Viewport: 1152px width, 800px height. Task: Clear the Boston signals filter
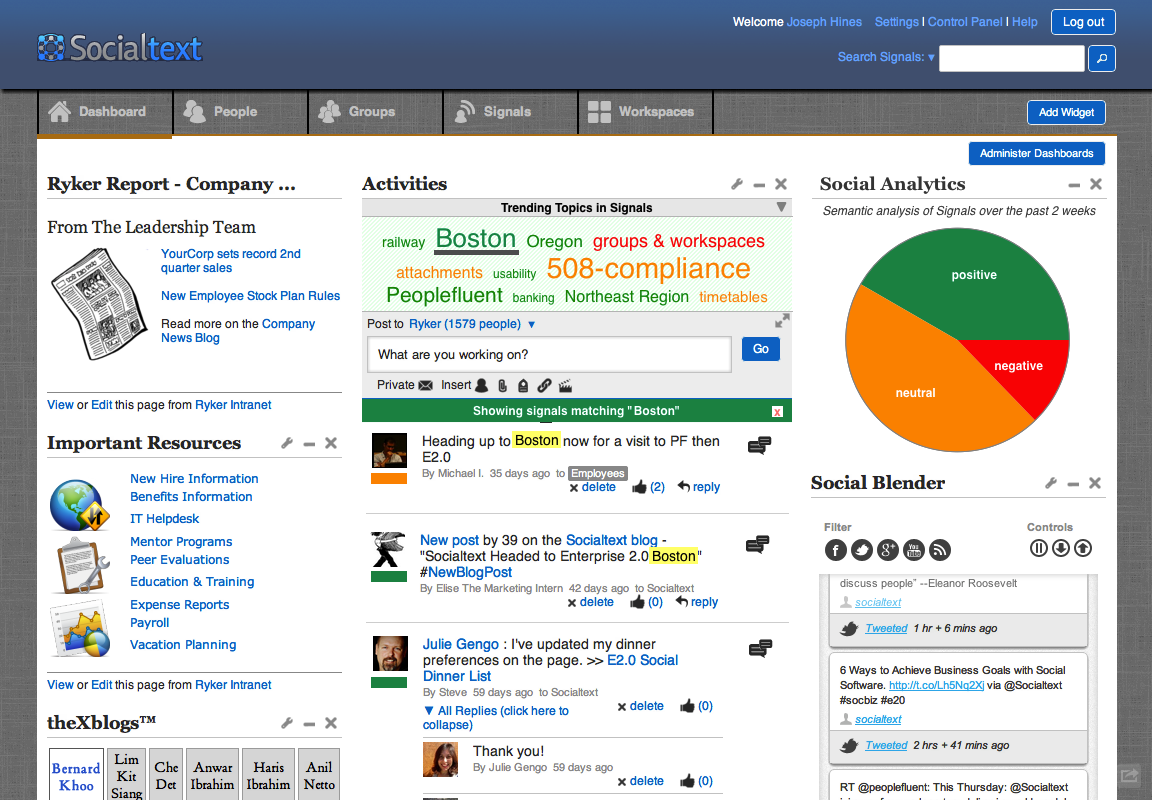pos(777,411)
